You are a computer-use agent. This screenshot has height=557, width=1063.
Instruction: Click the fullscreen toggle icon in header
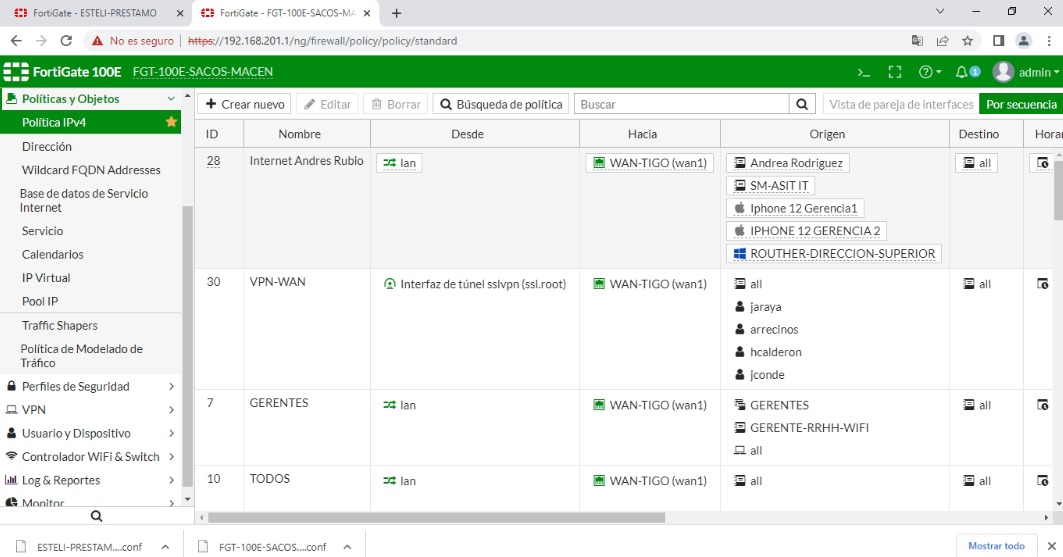(895, 72)
